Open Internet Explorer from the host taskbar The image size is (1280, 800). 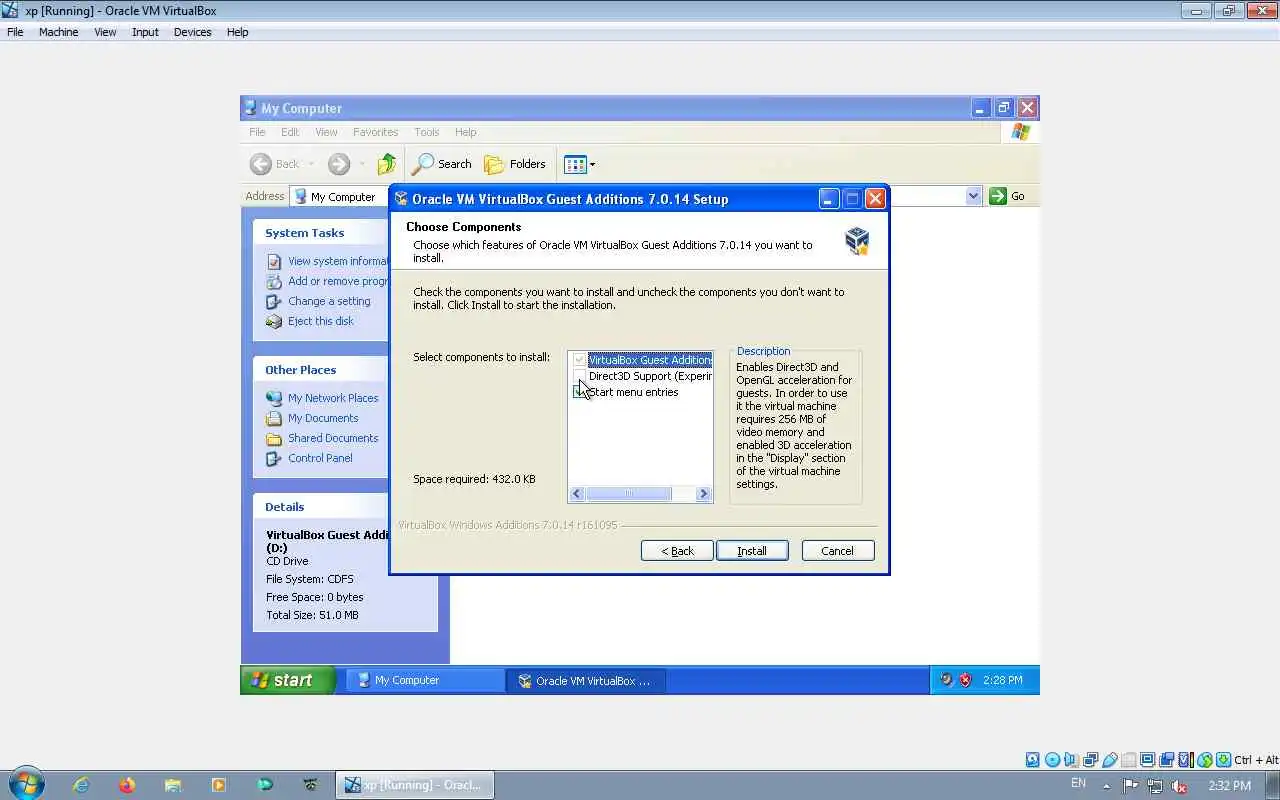[81, 785]
